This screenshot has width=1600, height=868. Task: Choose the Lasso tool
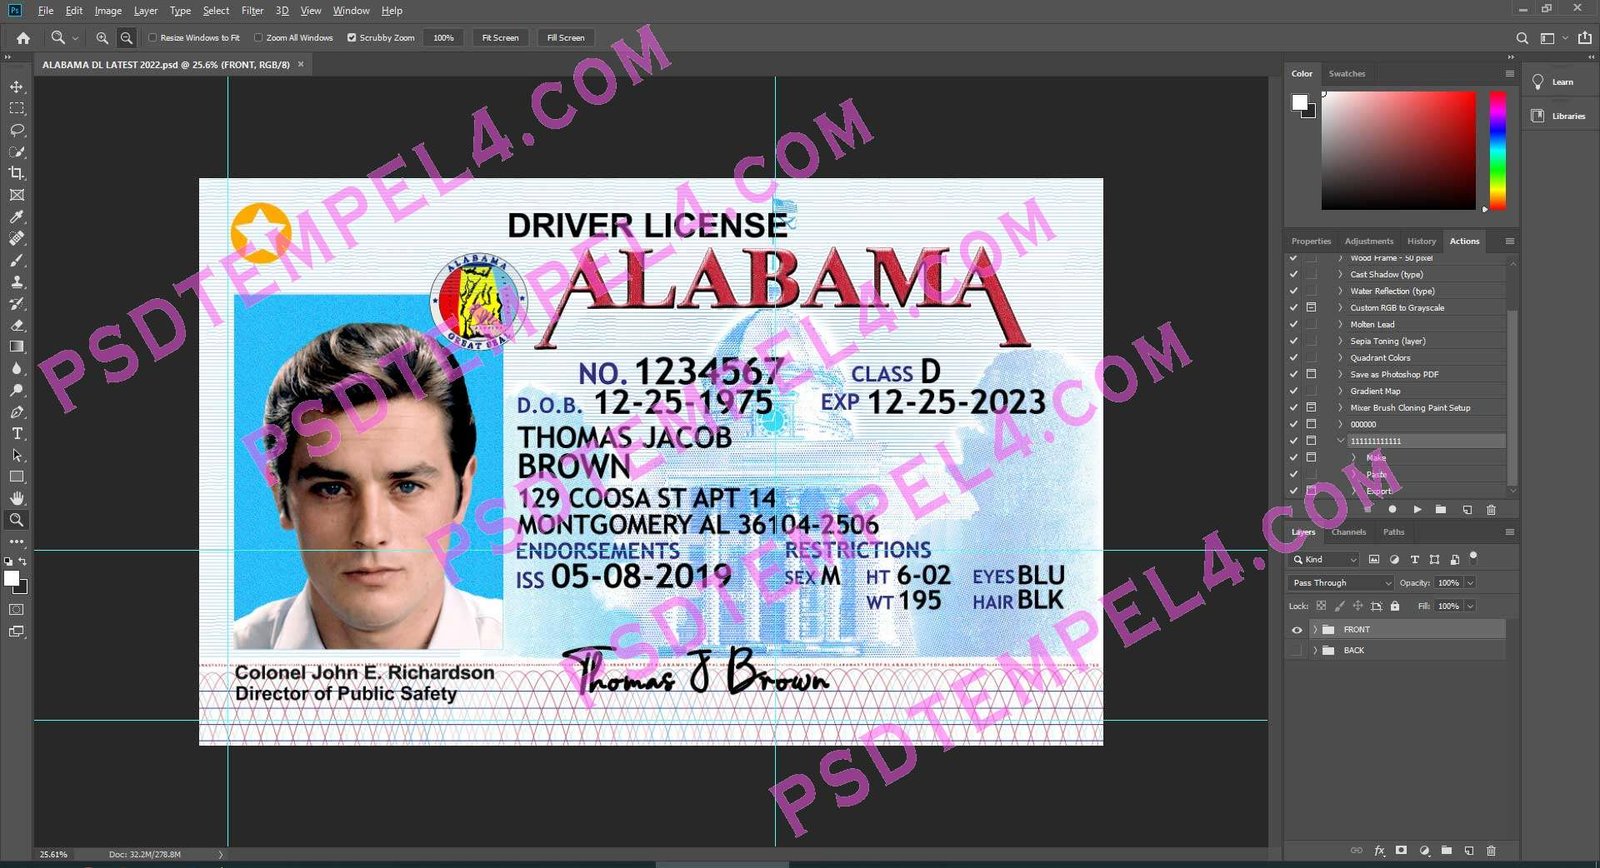click(x=17, y=130)
